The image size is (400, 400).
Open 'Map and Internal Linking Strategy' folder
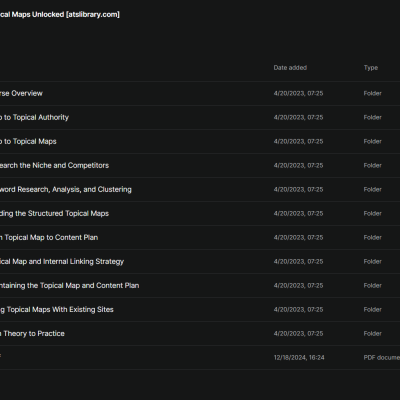pyautogui.click(x=62, y=261)
